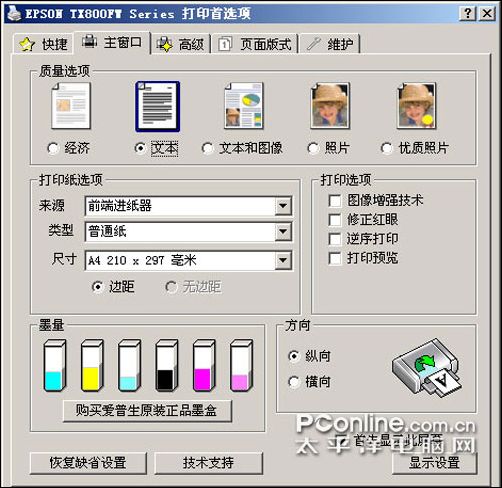Expand the 尺寸 paper size dropdown
The width and height of the screenshot is (502, 488).
click(283, 260)
